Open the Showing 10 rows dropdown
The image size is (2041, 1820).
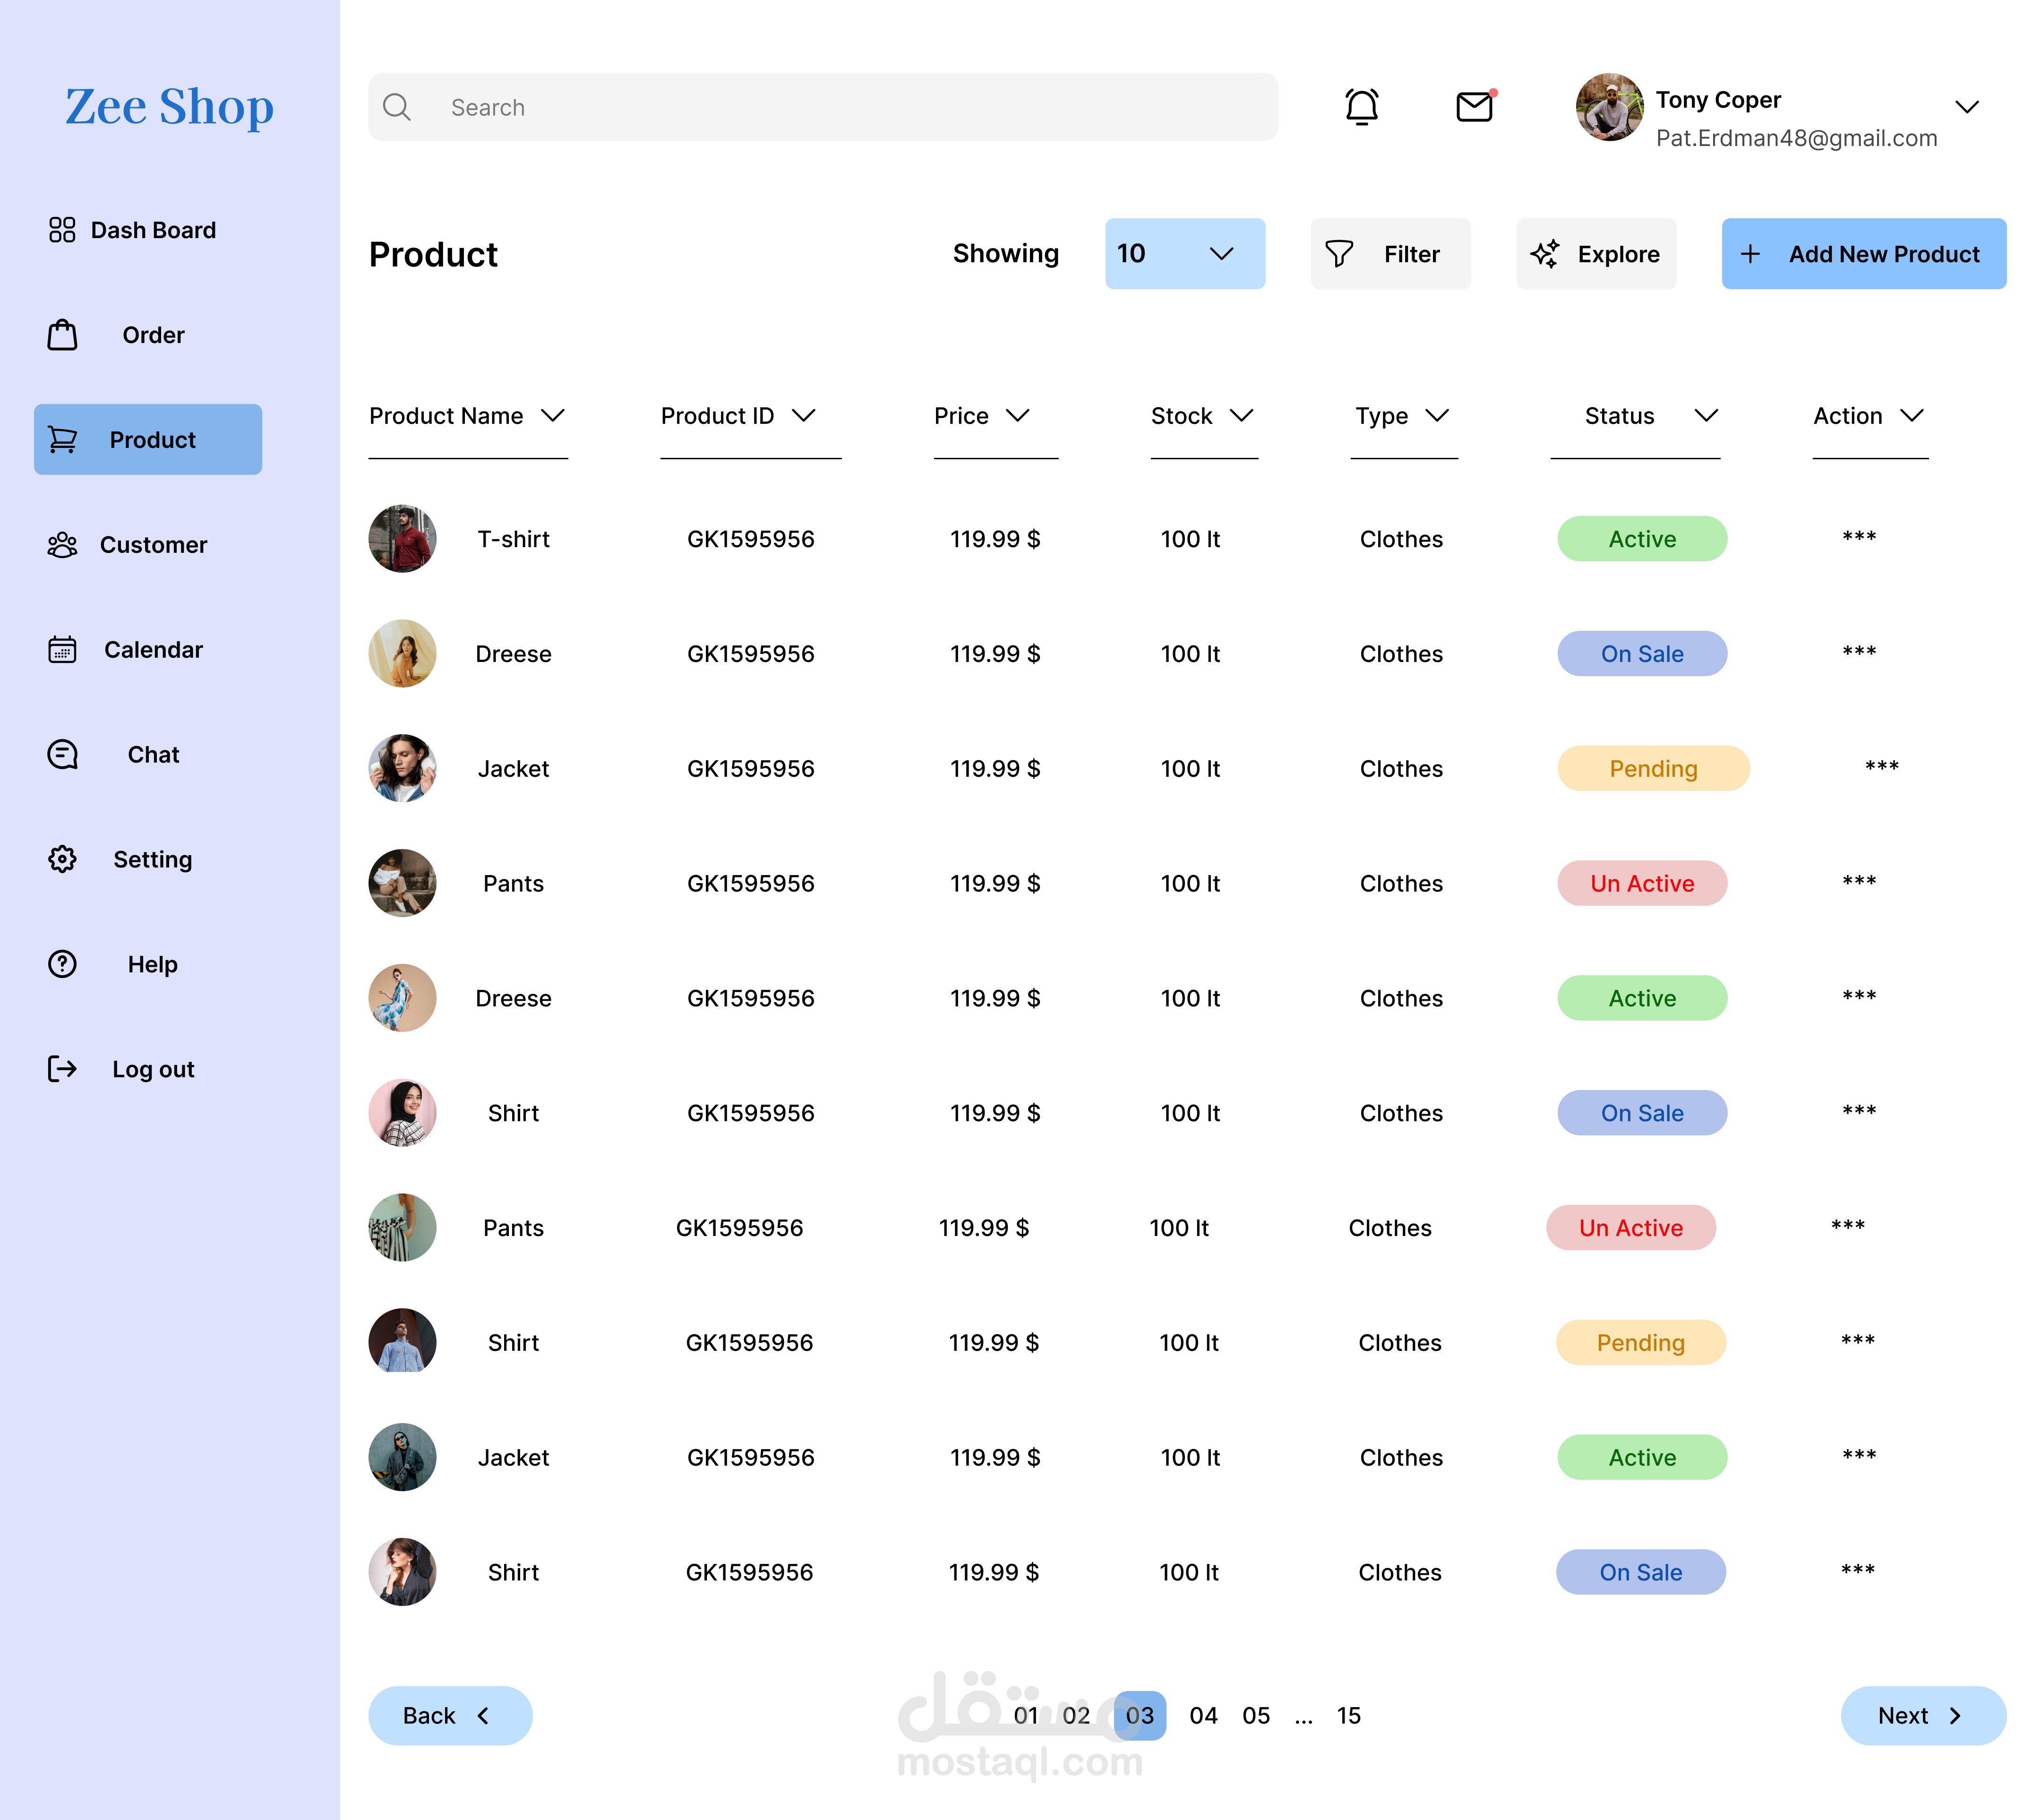(1184, 254)
